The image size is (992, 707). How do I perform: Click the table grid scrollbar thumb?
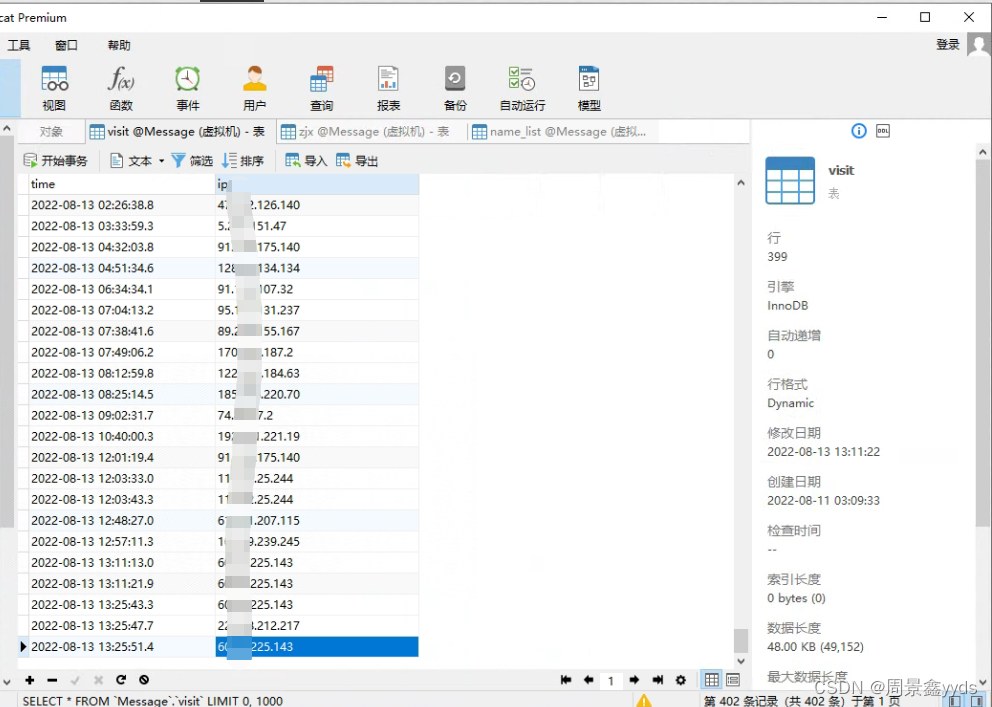pos(741,641)
